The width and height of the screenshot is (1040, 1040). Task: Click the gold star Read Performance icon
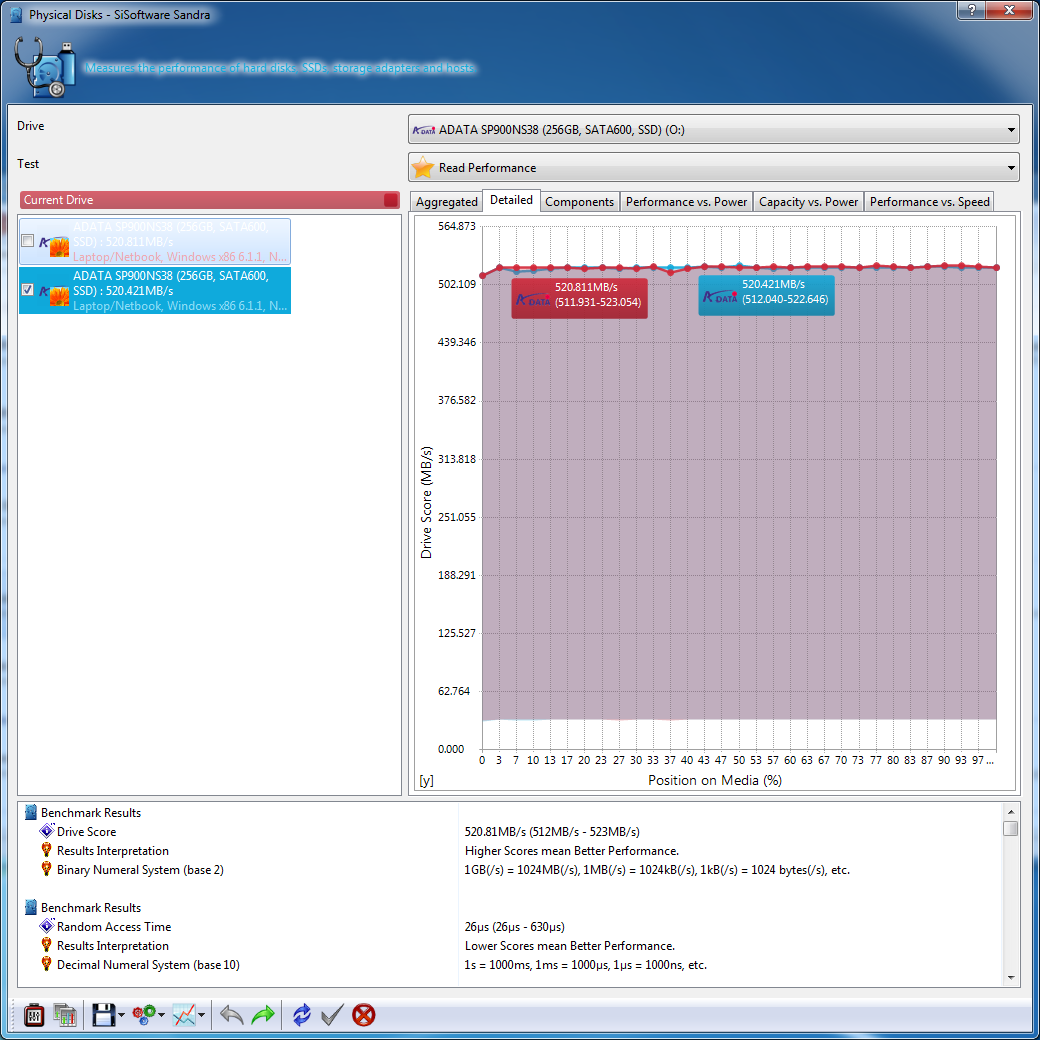pyautogui.click(x=422, y=167)
